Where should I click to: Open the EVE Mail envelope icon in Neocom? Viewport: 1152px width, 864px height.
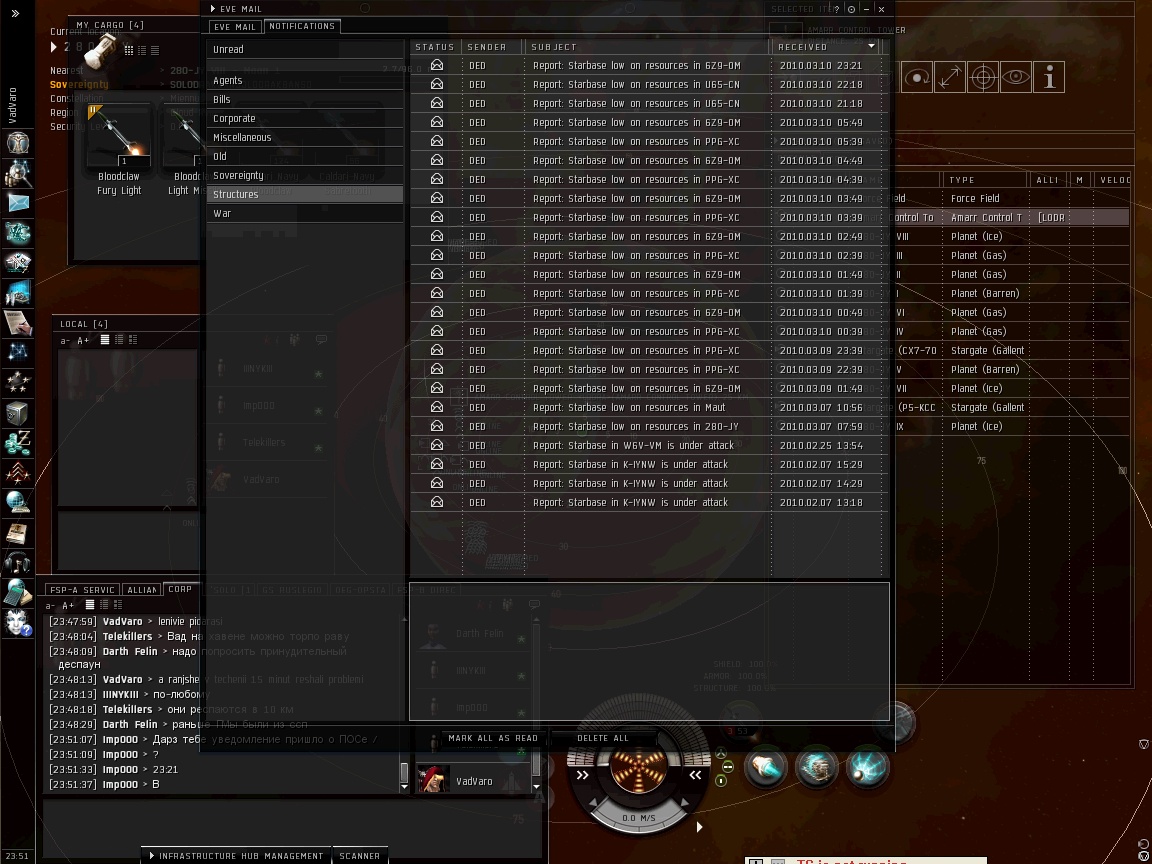click(x=18, y=204)
